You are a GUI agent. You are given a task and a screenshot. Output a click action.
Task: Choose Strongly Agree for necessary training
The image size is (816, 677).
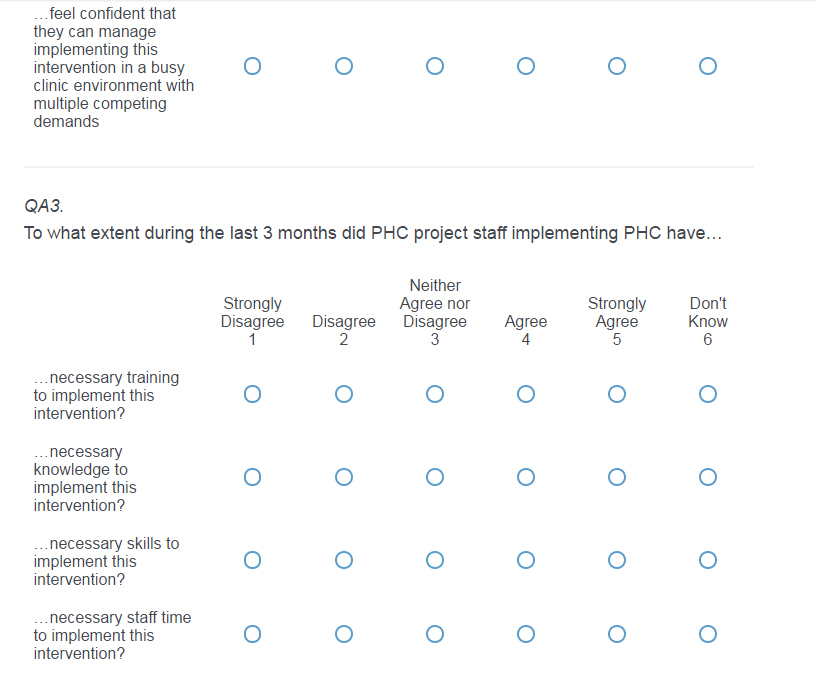point(617,394)
